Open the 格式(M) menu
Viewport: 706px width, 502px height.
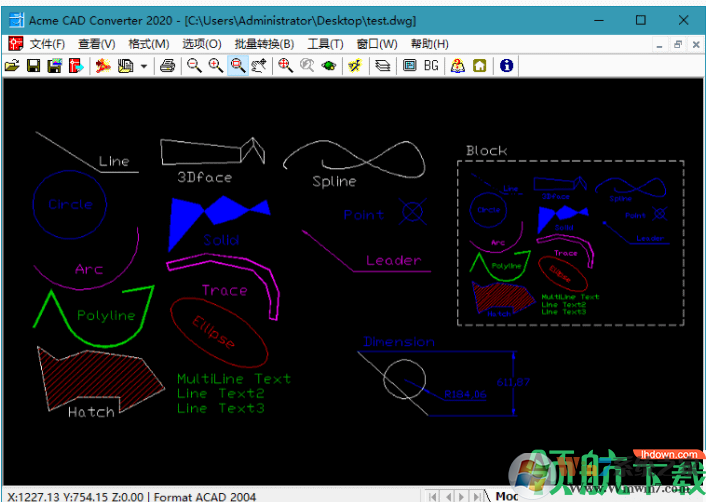click(149, 44)
